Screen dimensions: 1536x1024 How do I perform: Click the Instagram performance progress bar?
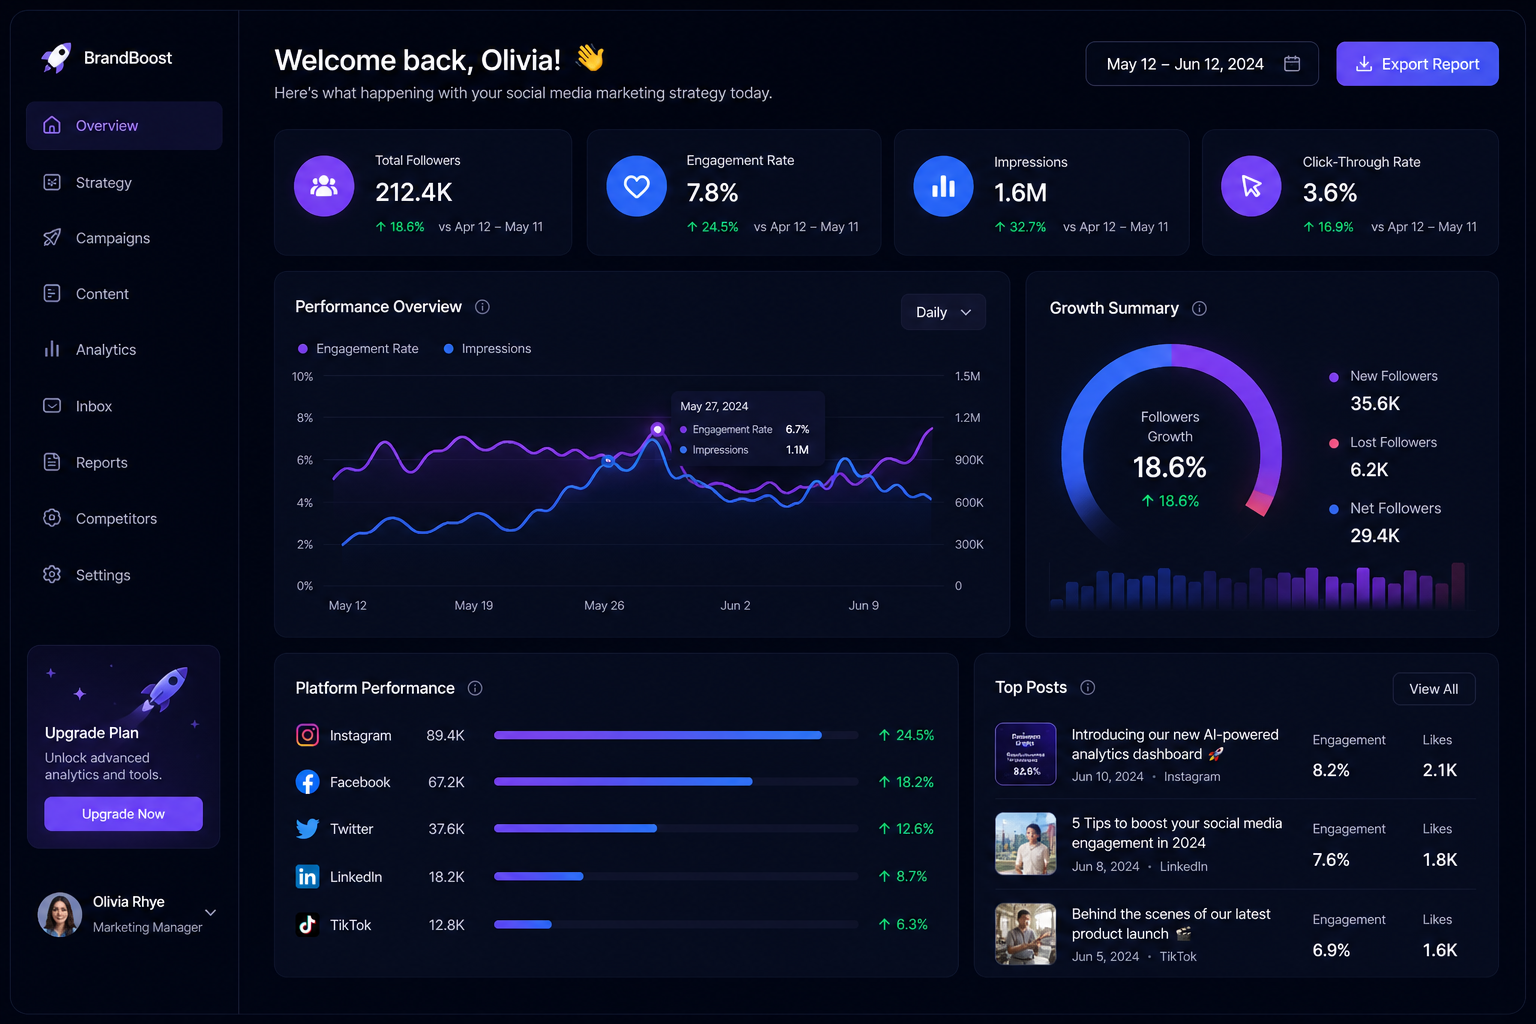click(676, 735)
